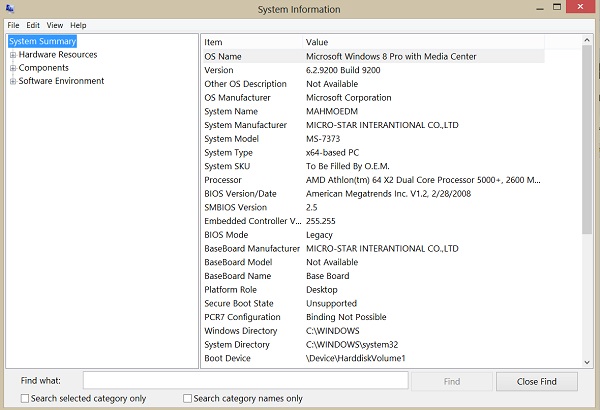Click the value Binding Not Possible
The image size is (600, 410).
pyautogui.click(x=346, y=317)
